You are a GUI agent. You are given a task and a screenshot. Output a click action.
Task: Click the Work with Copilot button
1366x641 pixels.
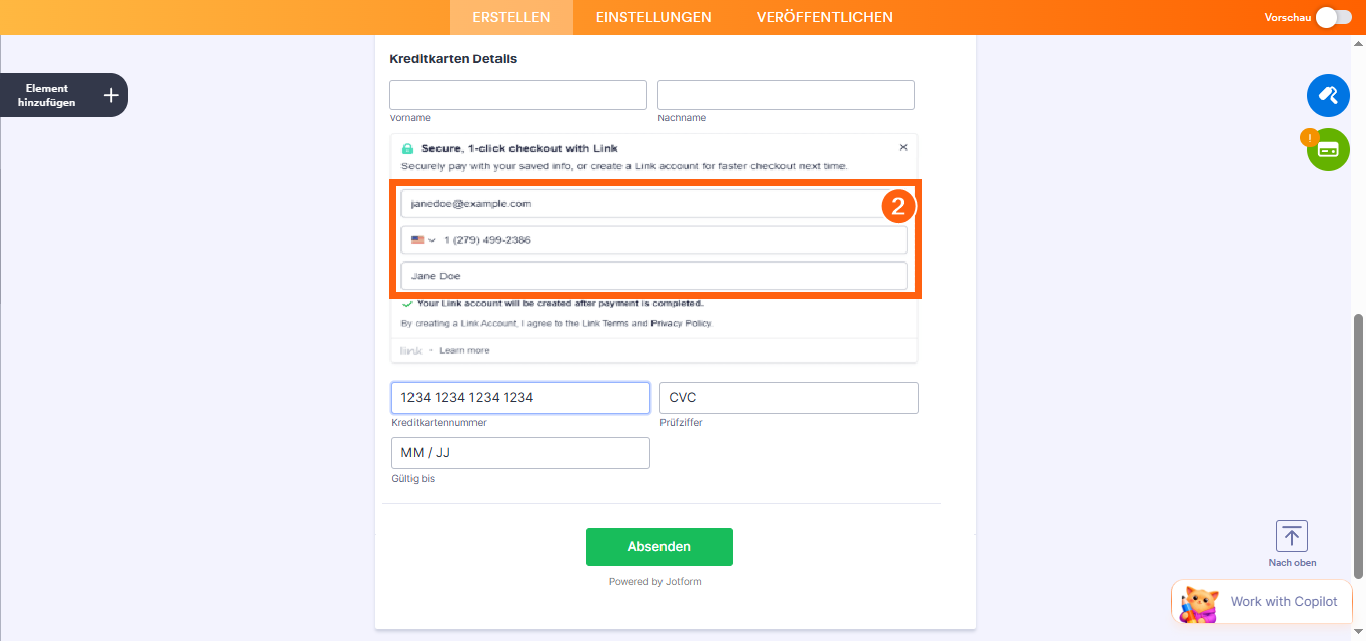[1283, 601]
